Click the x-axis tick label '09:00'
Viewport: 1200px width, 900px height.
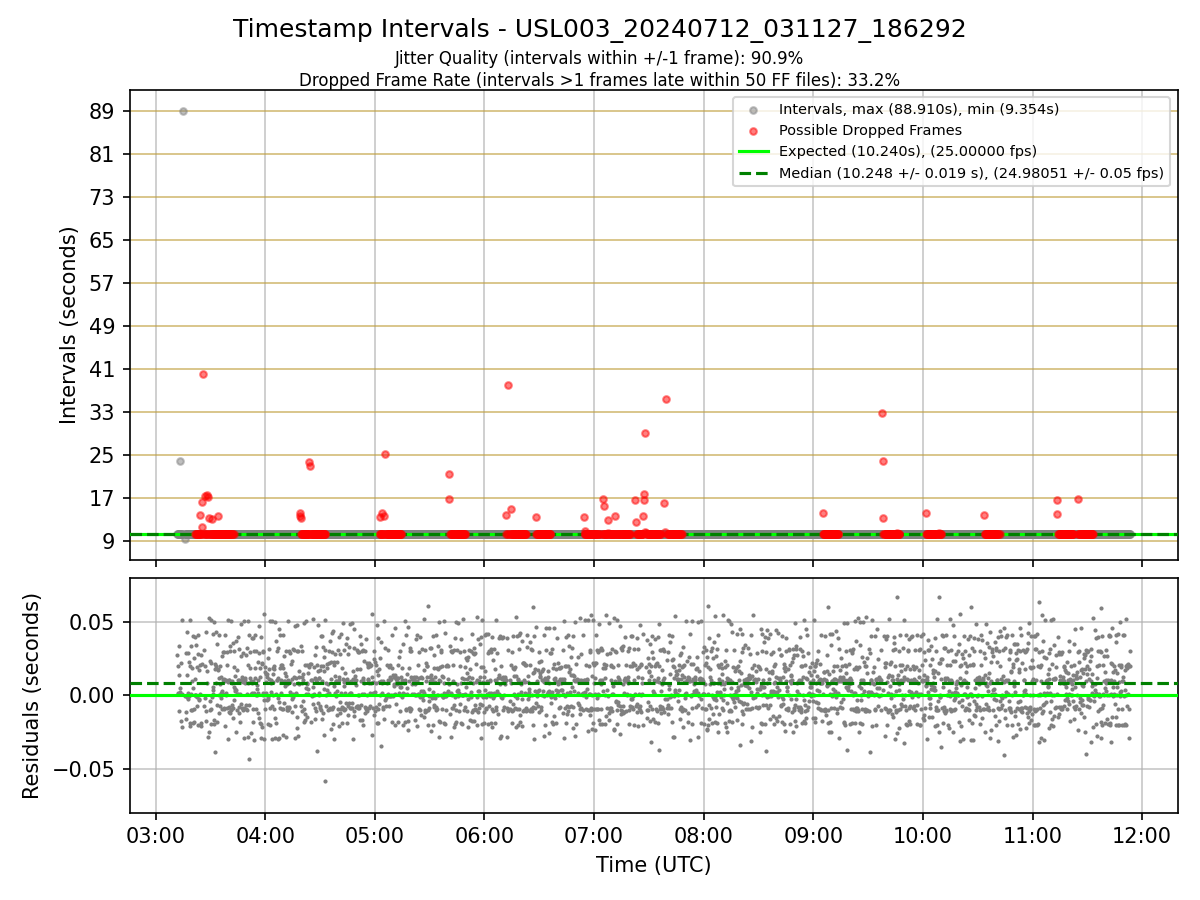pyautogui.click(x=813, y=836)
